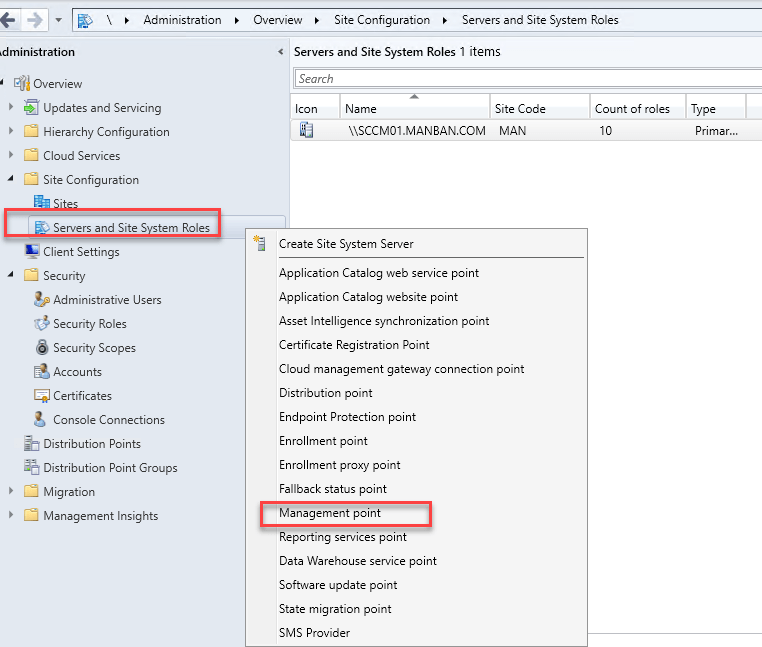Choose Management point from context menu
Image resolution: width=762 pixels, height=647 pixels.
tap(330, 513)
